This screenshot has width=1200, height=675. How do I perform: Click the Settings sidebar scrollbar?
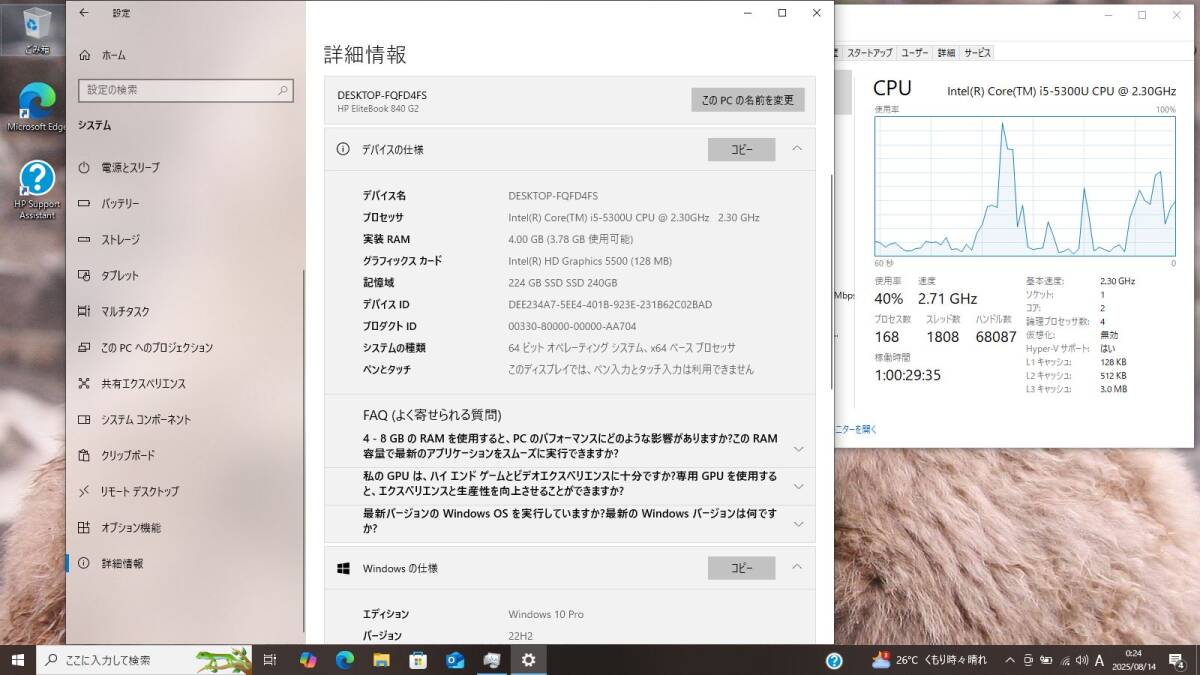click(x=302, y=450)
